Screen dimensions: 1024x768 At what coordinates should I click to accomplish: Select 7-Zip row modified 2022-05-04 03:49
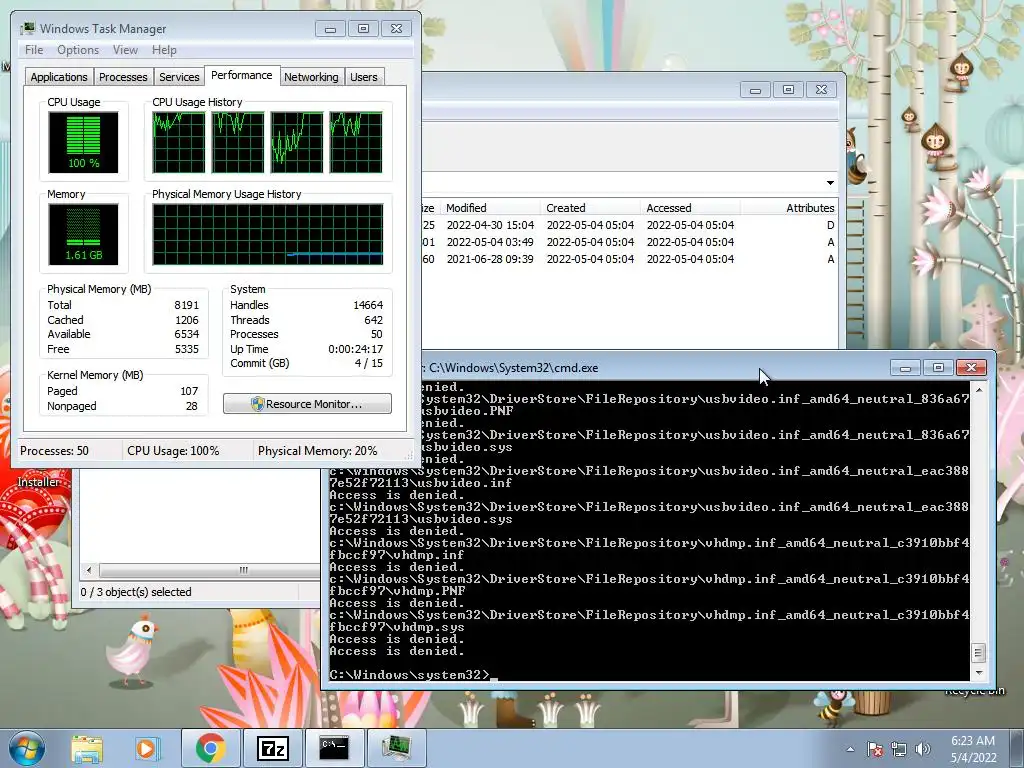tap(630, 242)
